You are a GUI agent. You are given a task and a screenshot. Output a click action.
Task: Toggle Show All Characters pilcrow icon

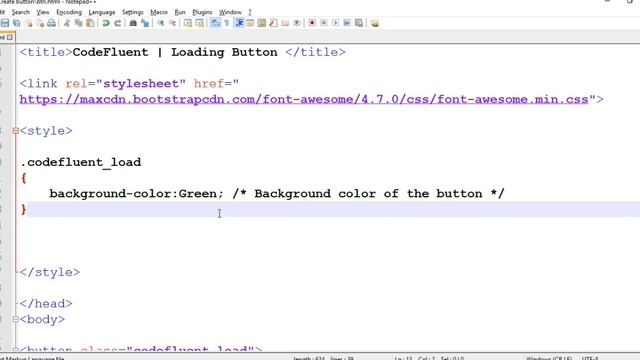[x=227, y=23]
